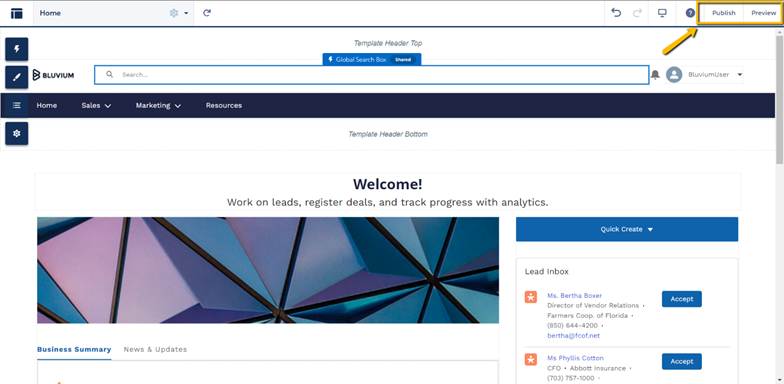Viewport: 784px width, 384px height.
Task: Click the Preview button
Action: pos(763,13)
